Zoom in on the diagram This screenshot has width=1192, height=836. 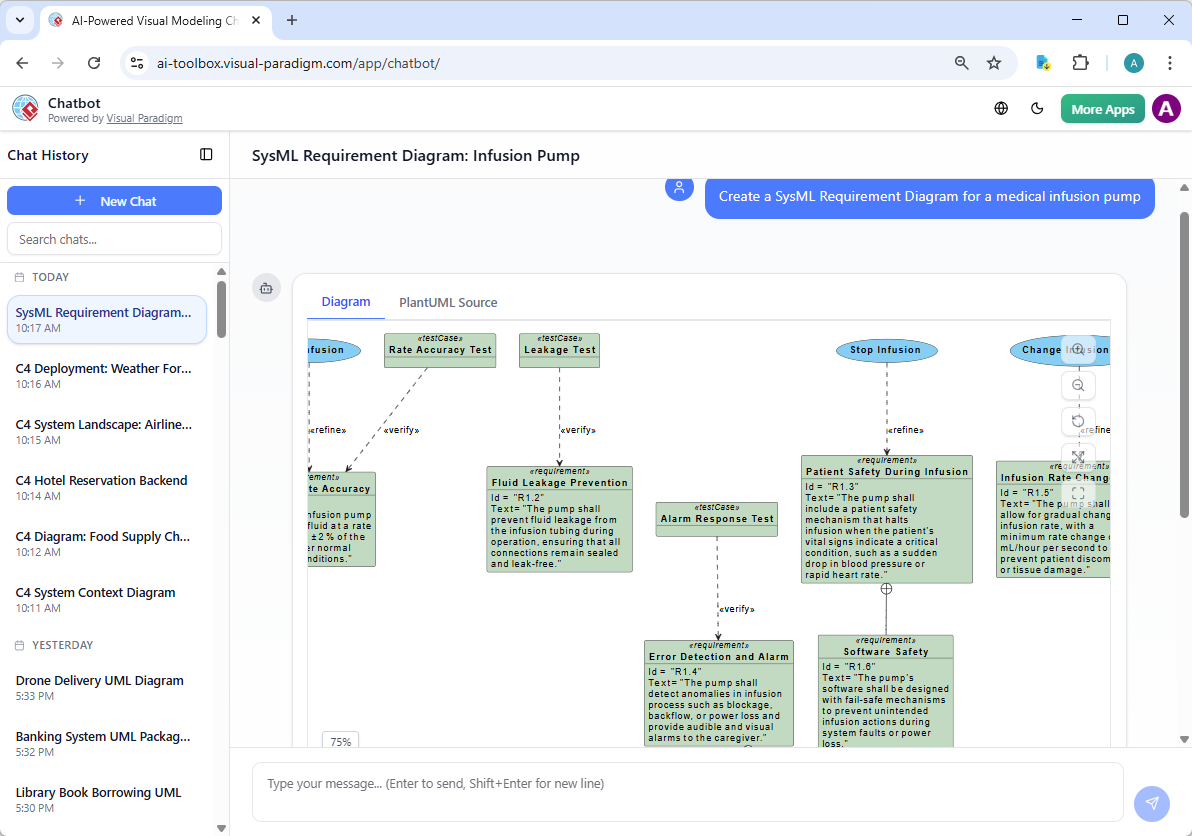(1078, 349)
